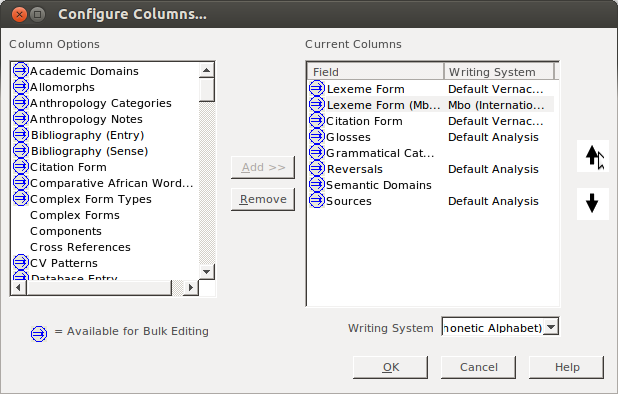Select Allomorphs in Column Options

[x=62, y=87]
